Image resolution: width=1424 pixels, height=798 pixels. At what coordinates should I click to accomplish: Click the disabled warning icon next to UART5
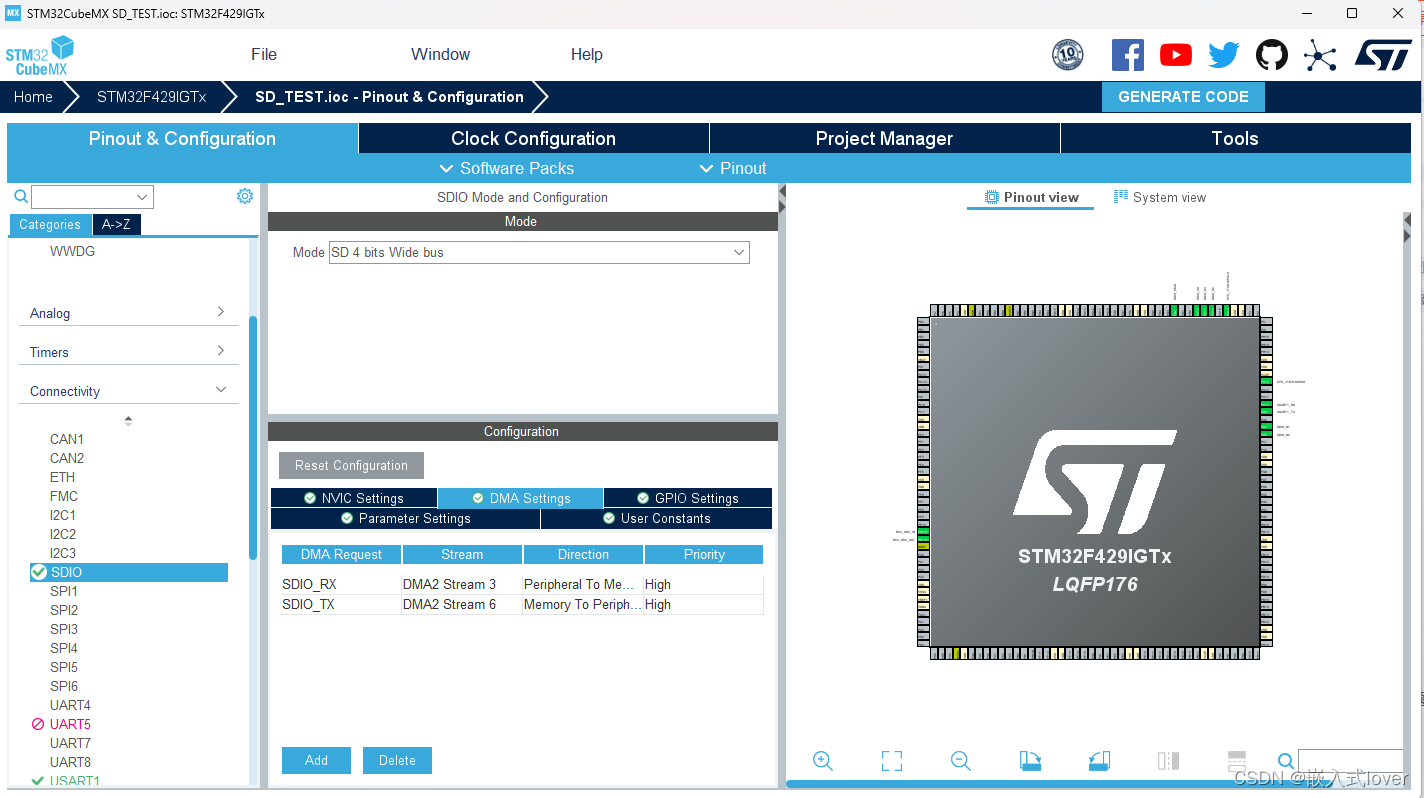coord(38,724)
